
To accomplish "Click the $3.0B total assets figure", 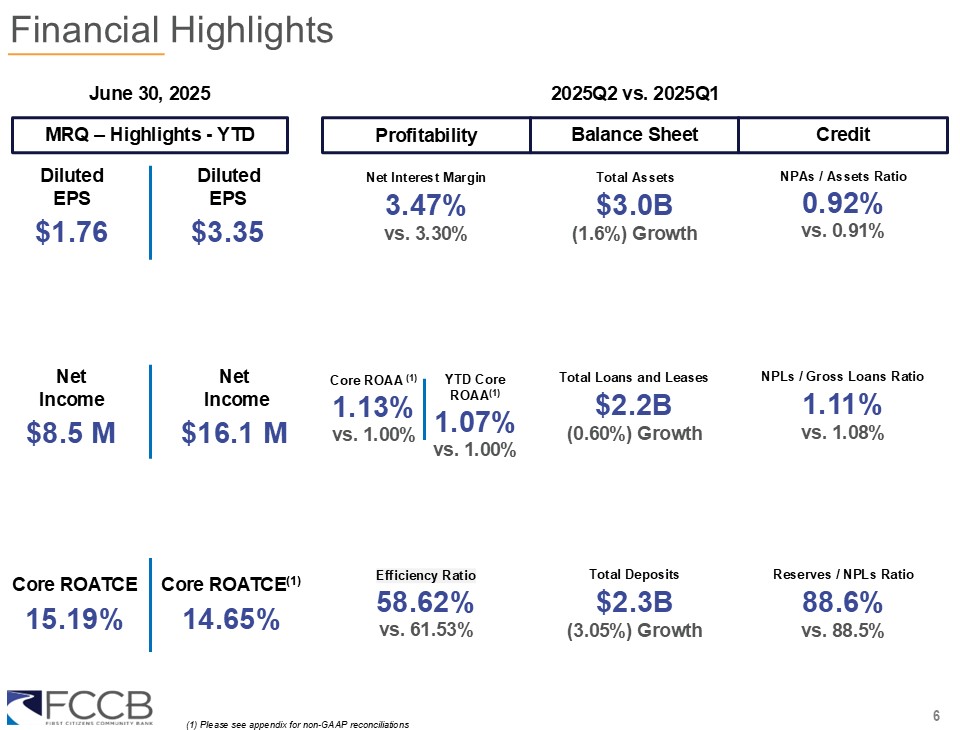I will tap(634, 206).
